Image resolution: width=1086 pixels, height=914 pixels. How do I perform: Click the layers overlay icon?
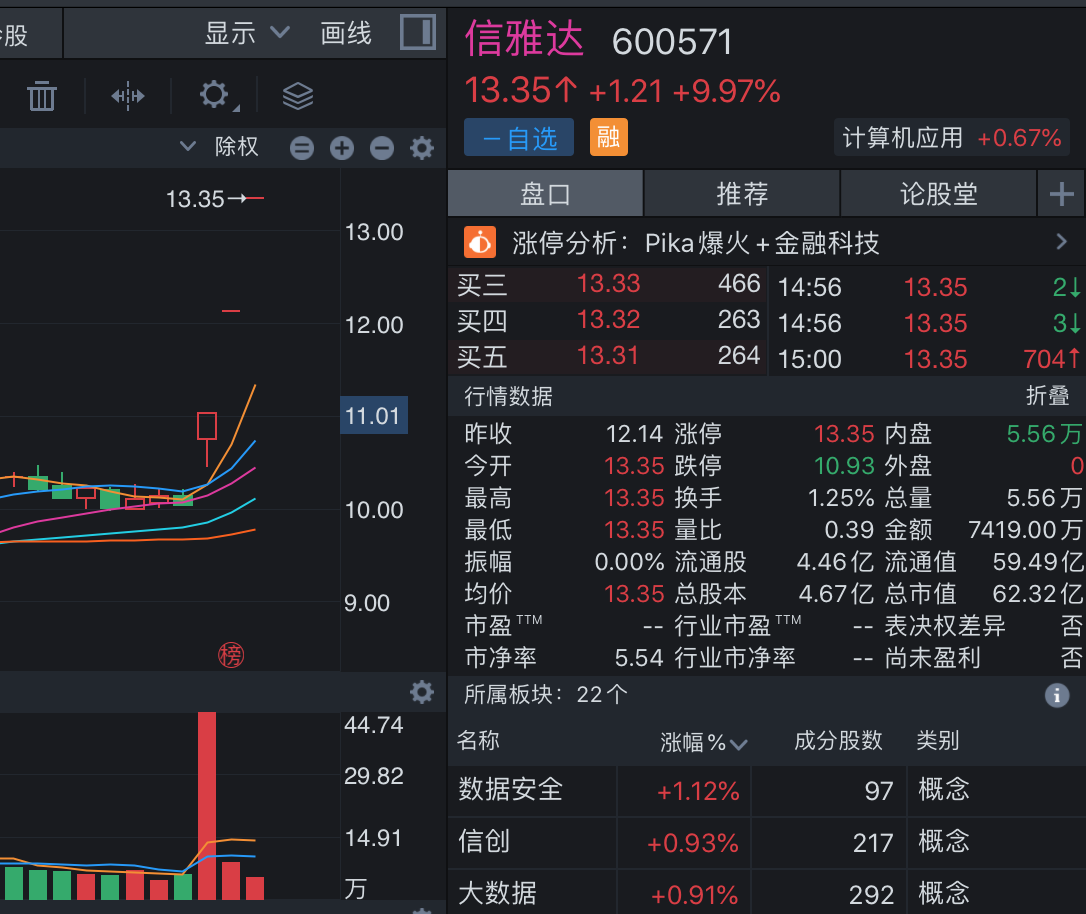pos(298,96)
